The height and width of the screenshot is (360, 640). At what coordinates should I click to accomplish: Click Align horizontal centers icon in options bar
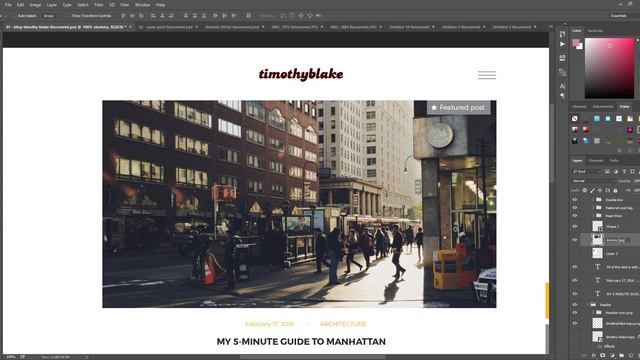(162, 16)
